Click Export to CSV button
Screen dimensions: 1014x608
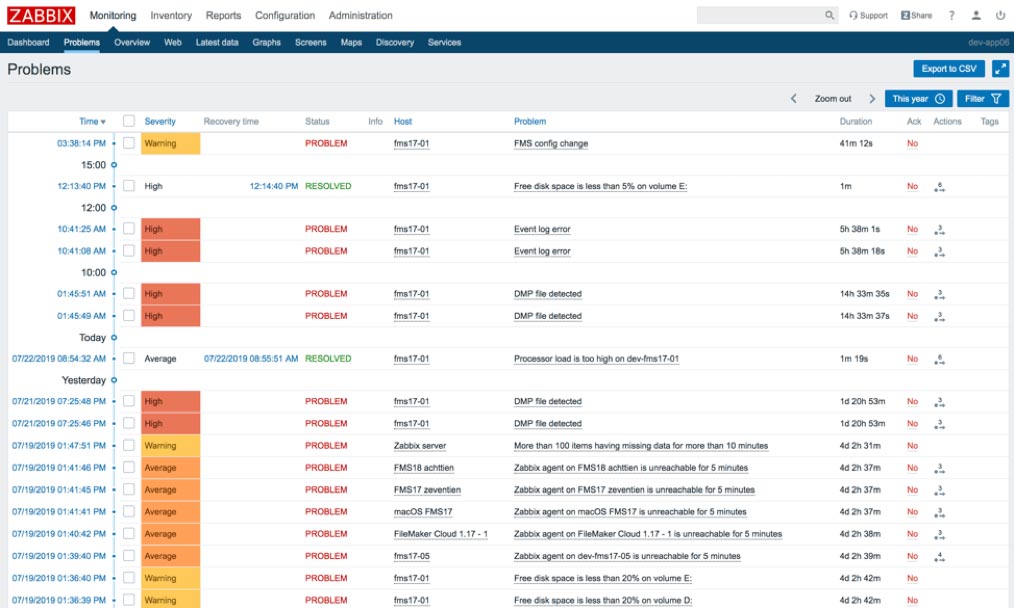click(949, 69)
